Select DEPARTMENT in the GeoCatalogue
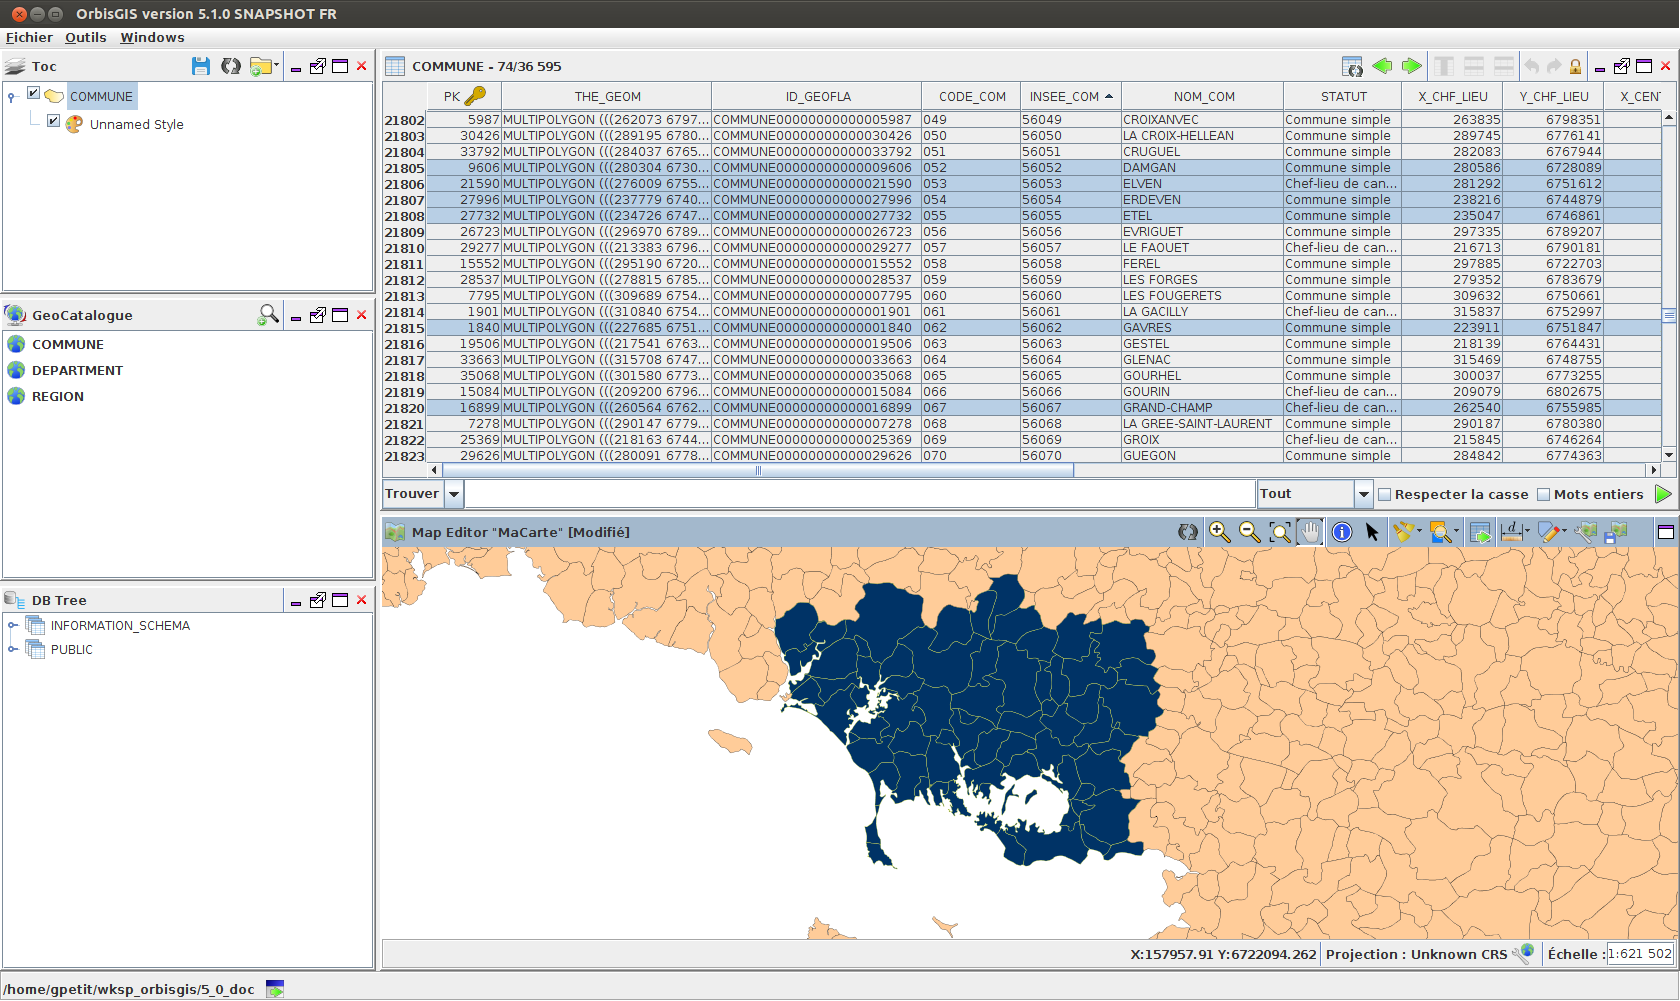1680x1001 pixels. pyautogui.click(x=77, y=370)
